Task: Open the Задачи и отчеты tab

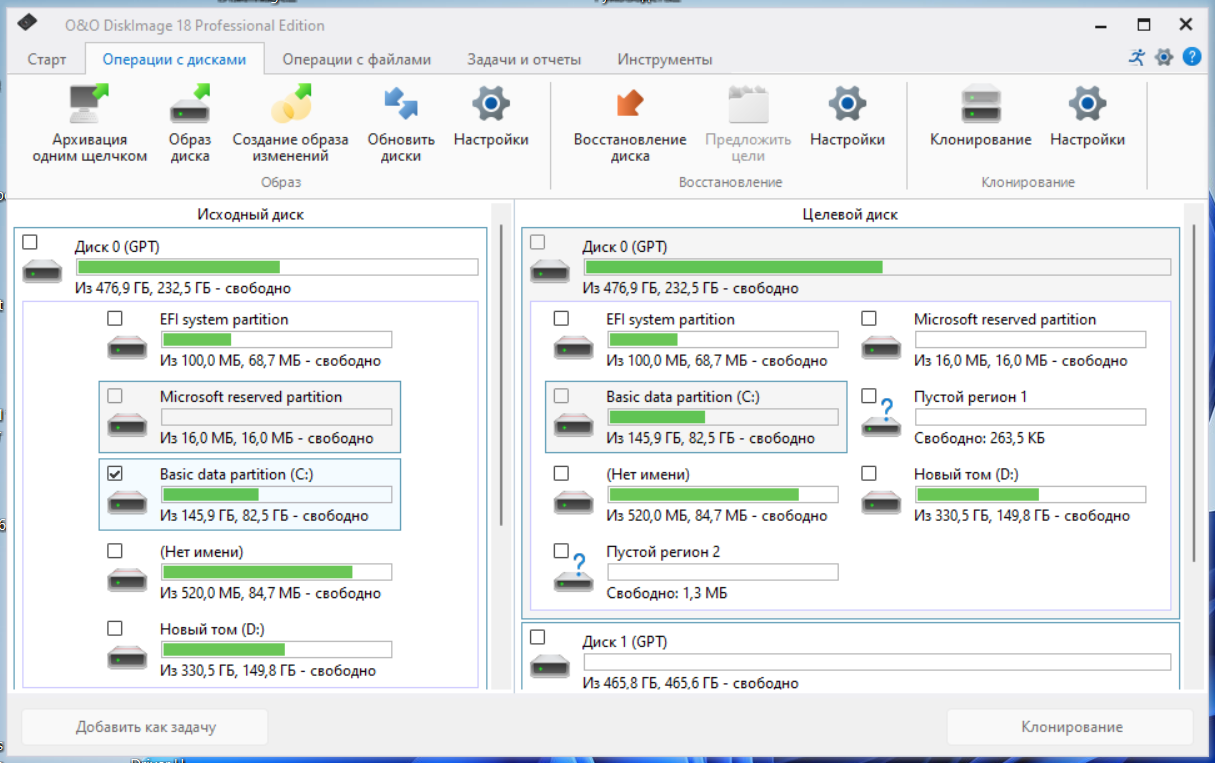Action: pos(524,59)
